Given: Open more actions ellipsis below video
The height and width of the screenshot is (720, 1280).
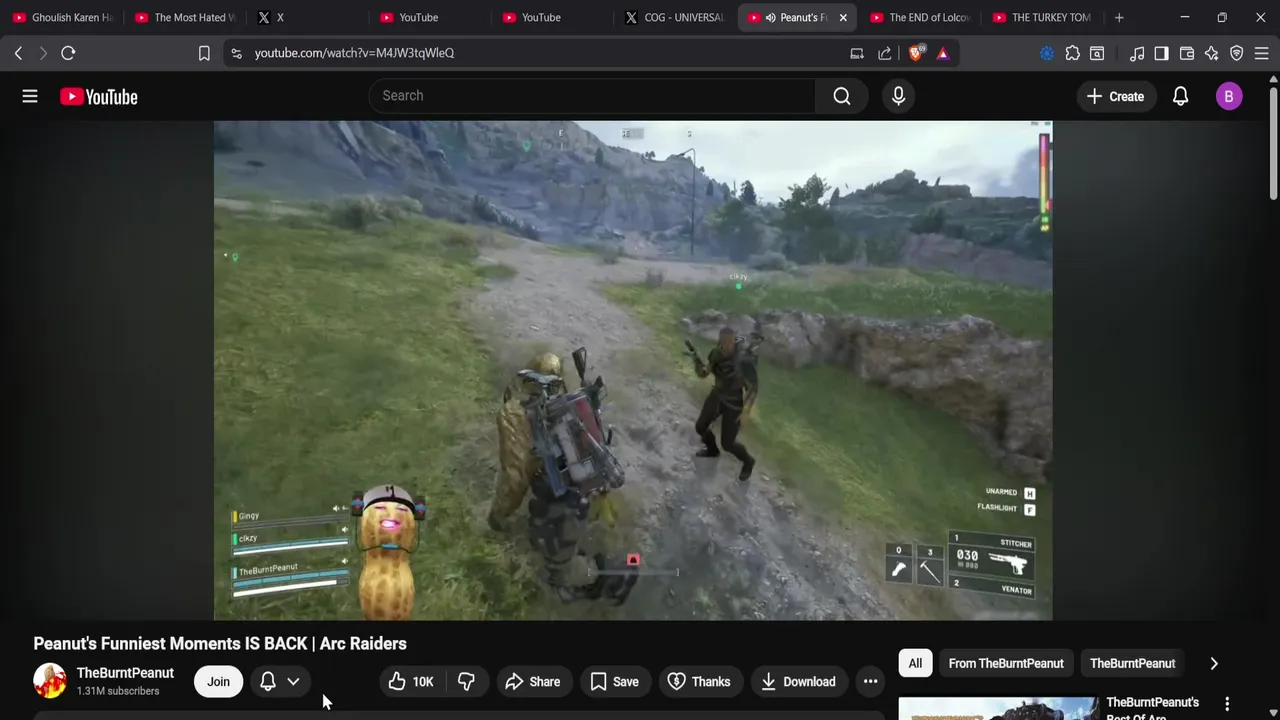Looking at the screenshot, I should [870, 682].
